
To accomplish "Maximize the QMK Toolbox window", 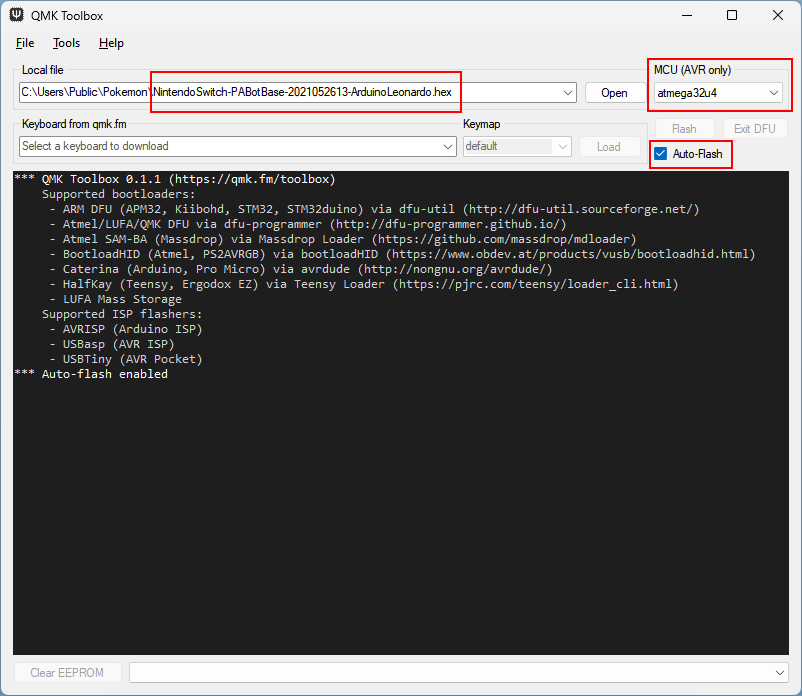I will [x=732, y=16].
